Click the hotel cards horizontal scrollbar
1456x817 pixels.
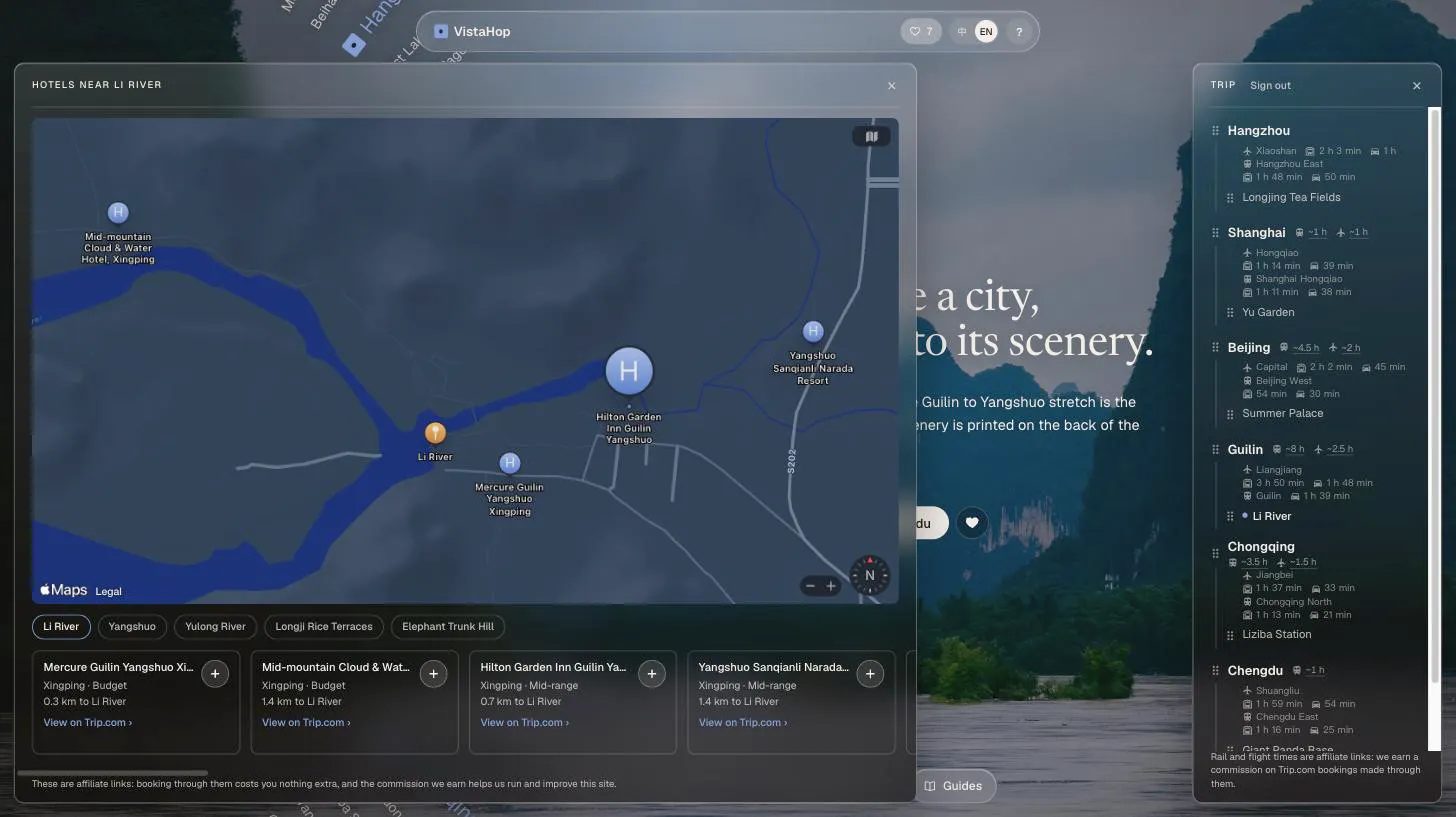(113, 773)
